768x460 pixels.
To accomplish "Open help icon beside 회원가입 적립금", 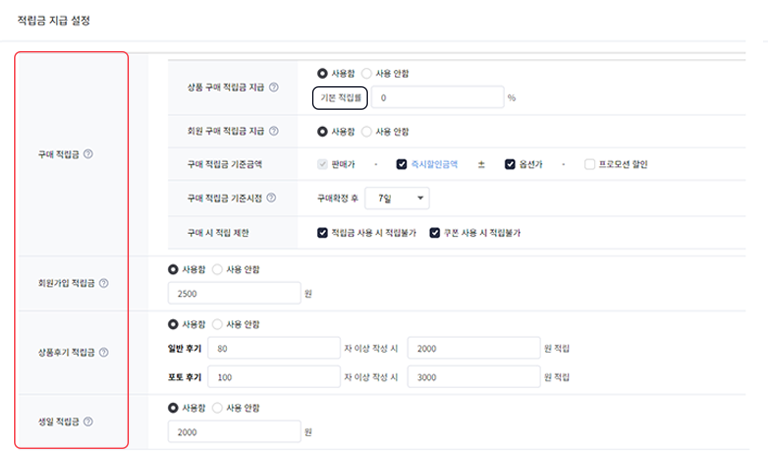I will [x=104, y=283].
